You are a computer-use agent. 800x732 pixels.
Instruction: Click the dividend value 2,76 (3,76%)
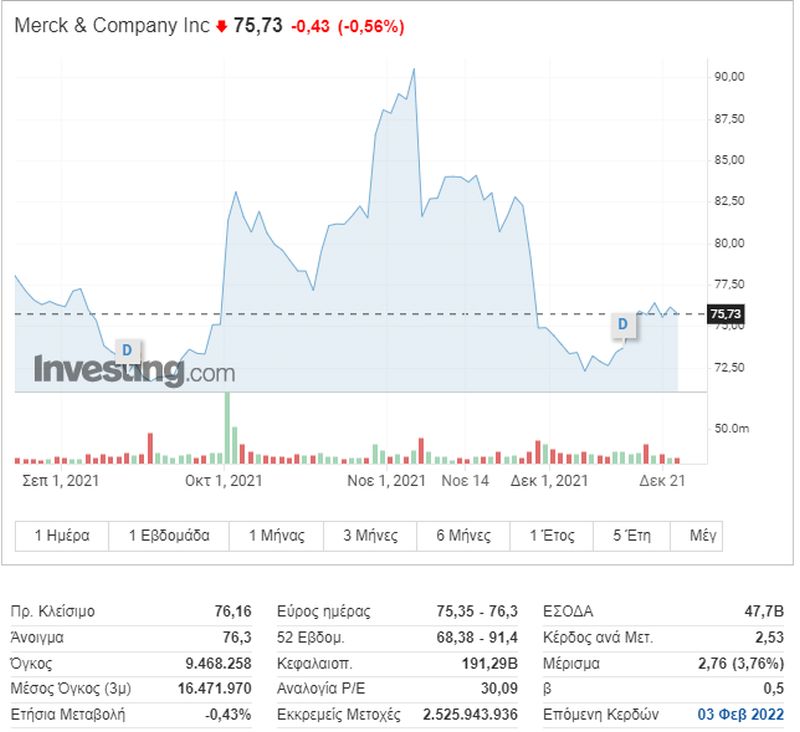741,664
